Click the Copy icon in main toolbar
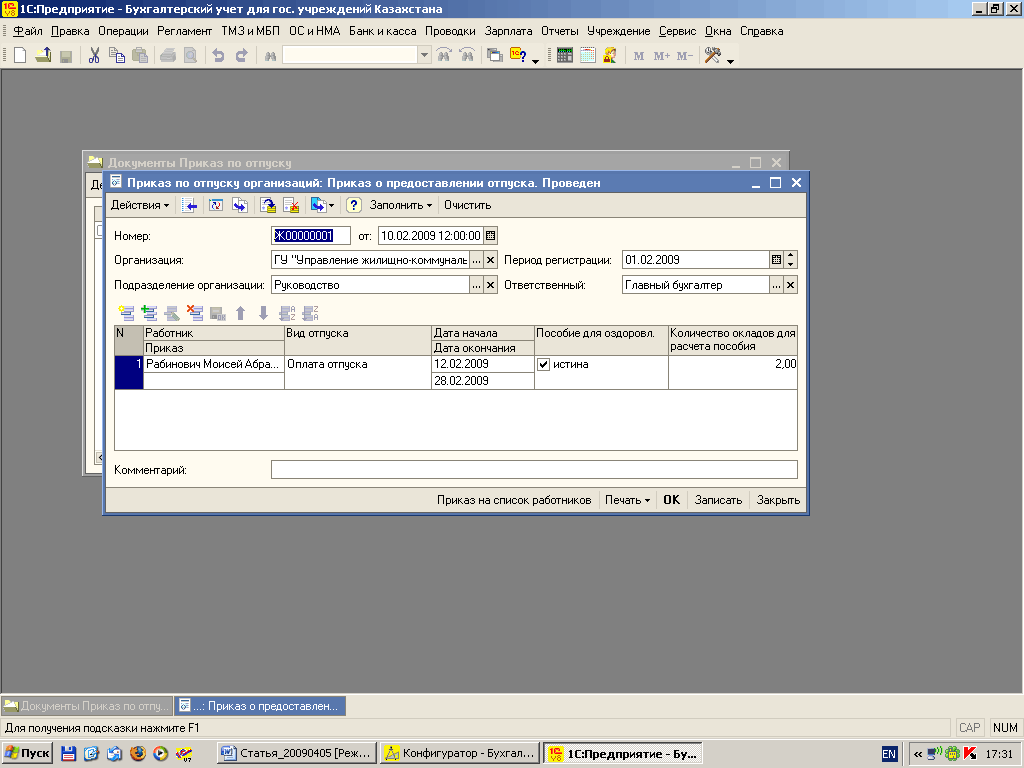The height and width of the screenshot is (768, 1024). (117, 56)
